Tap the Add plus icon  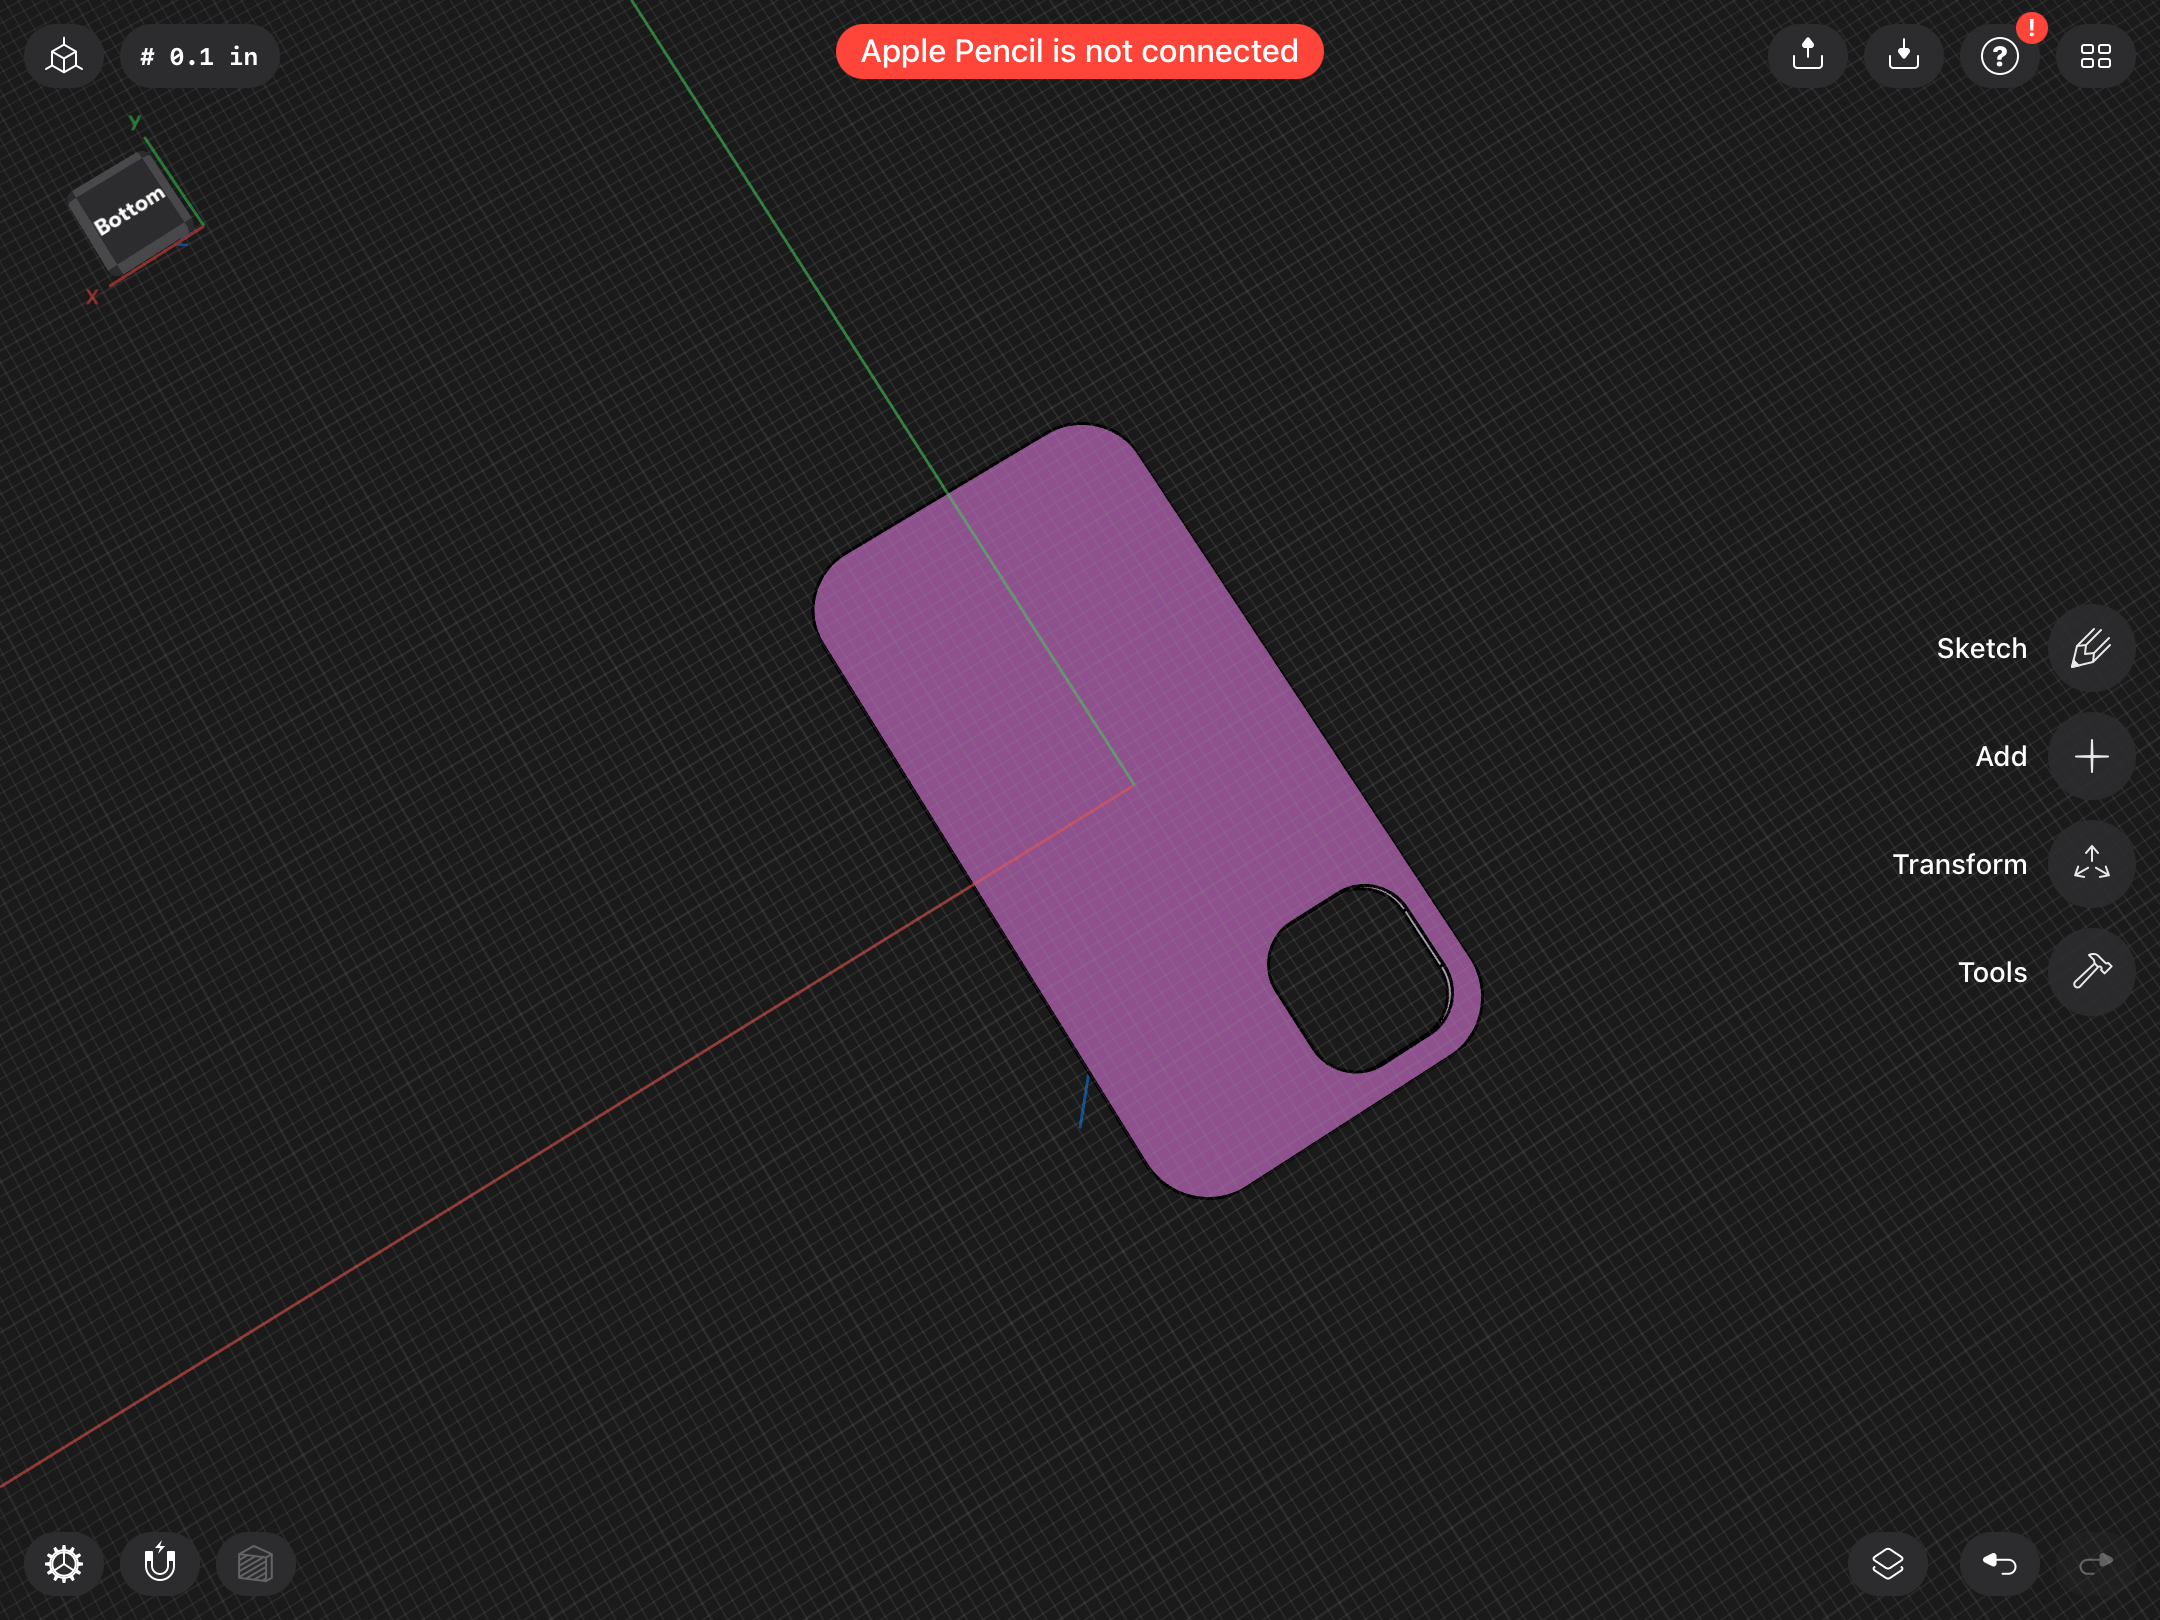[x=2091, y=756]
